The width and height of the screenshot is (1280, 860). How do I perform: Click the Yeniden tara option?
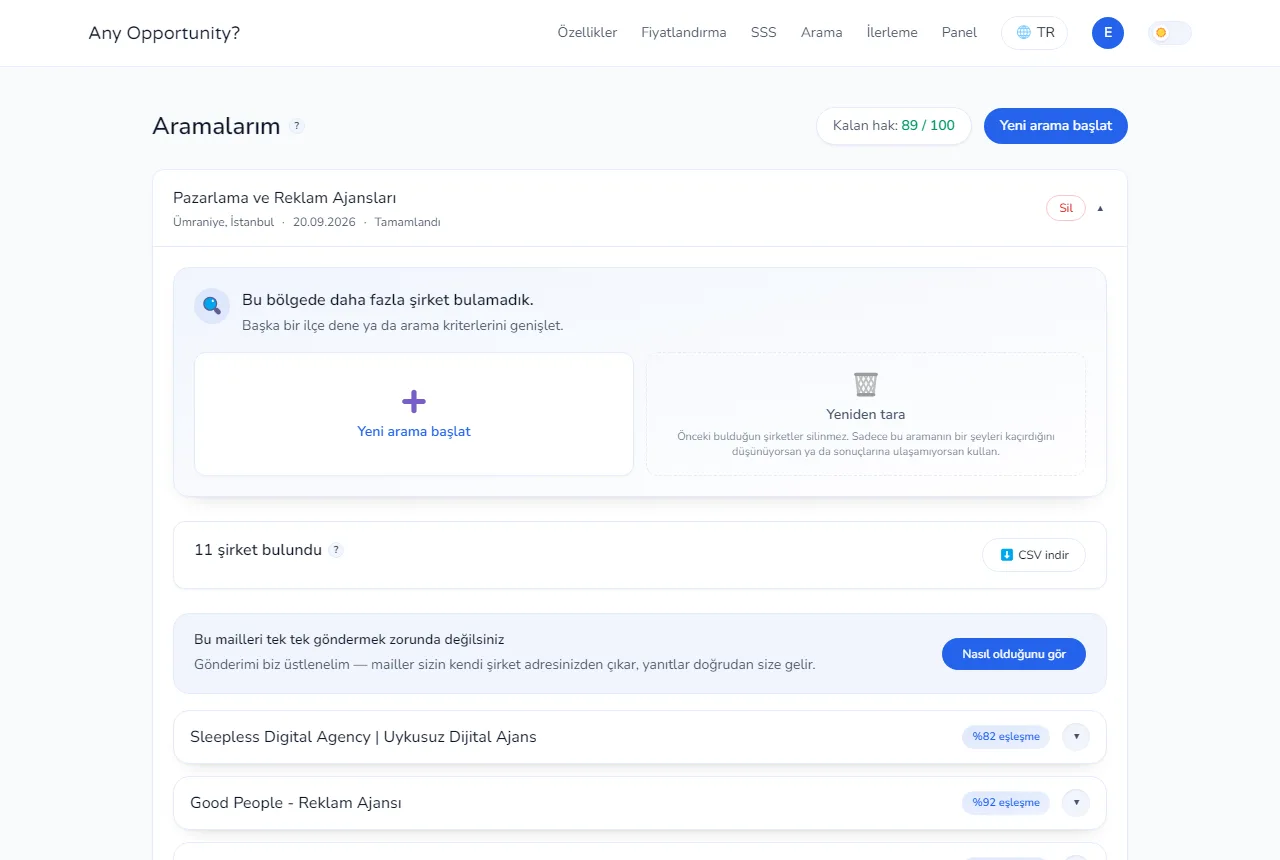(x=866, y=414)
